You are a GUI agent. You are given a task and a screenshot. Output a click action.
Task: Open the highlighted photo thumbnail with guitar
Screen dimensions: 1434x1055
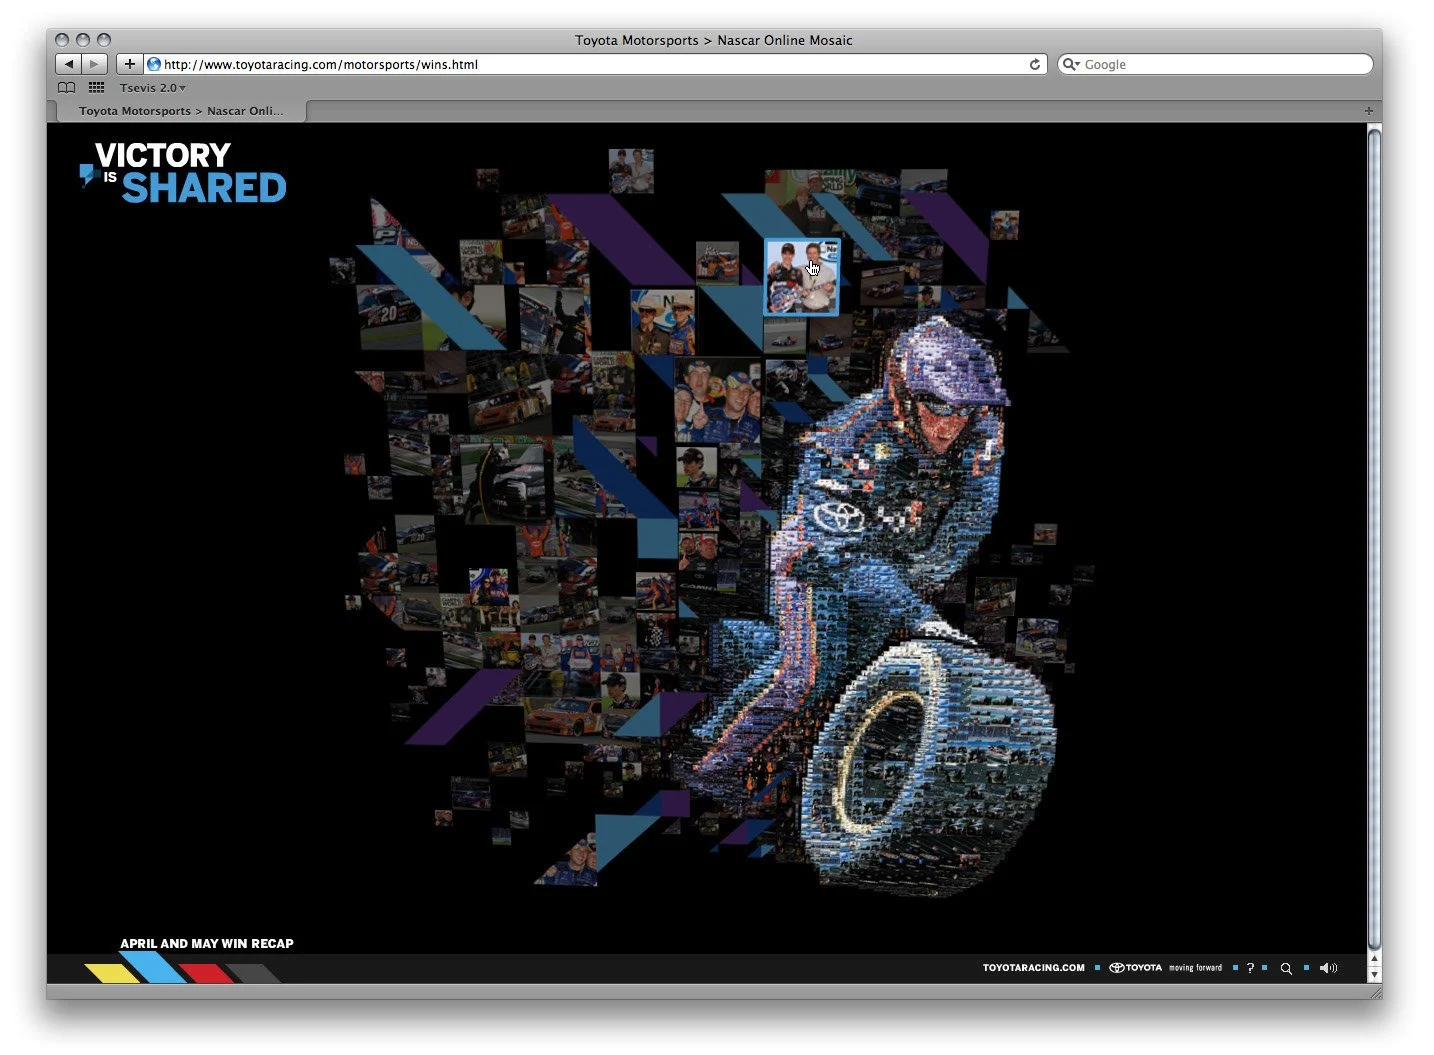point(802,277)
